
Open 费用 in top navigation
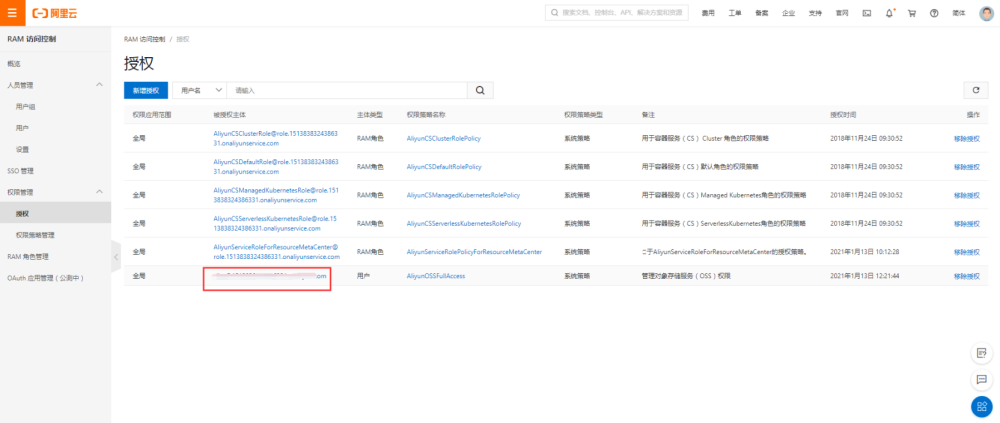(x=708, y=13)
